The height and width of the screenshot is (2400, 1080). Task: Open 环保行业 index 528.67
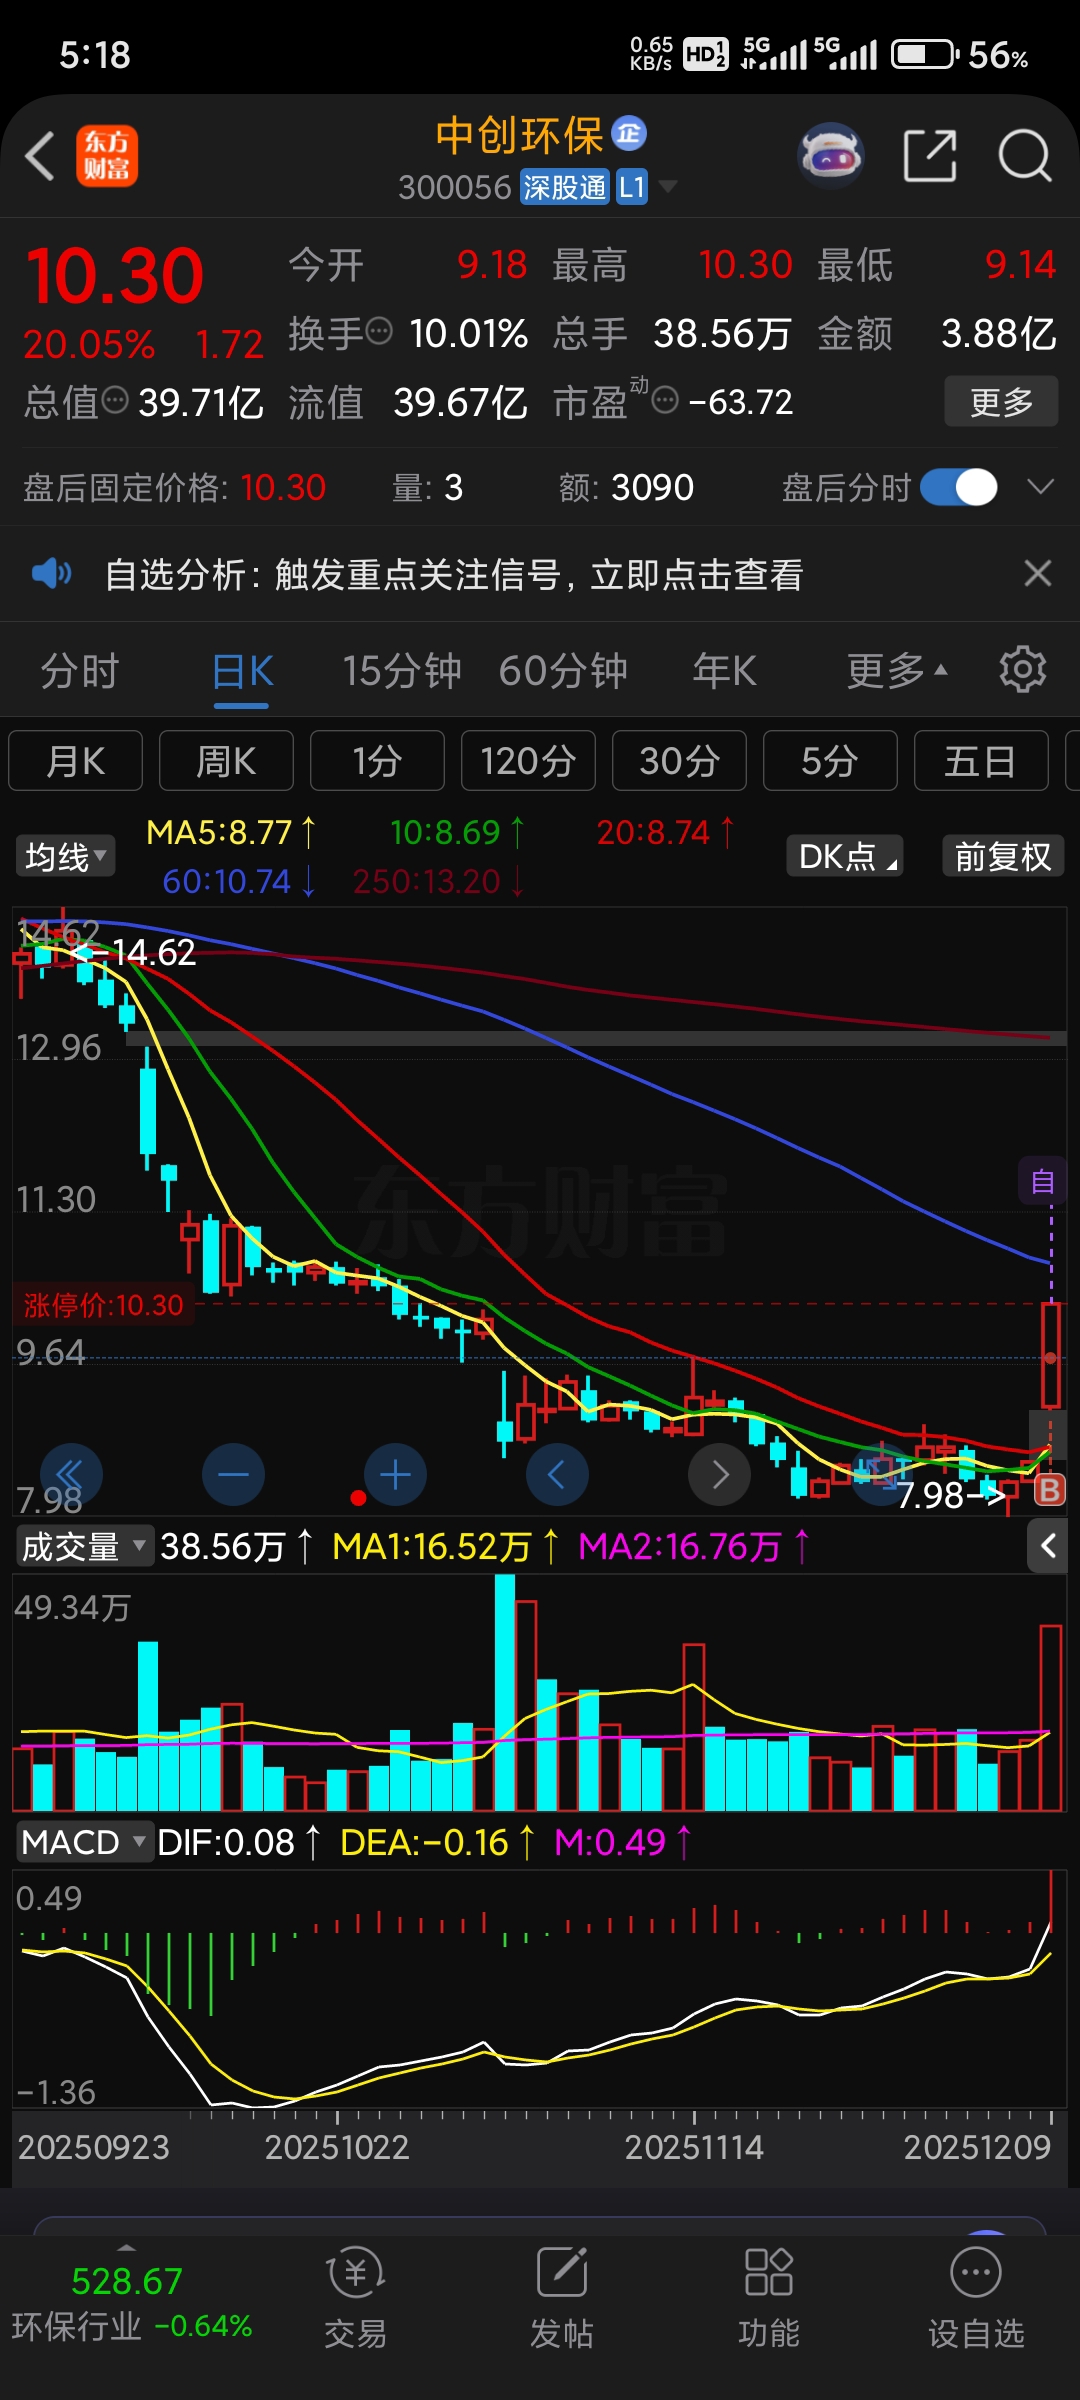coord(131,2303)
